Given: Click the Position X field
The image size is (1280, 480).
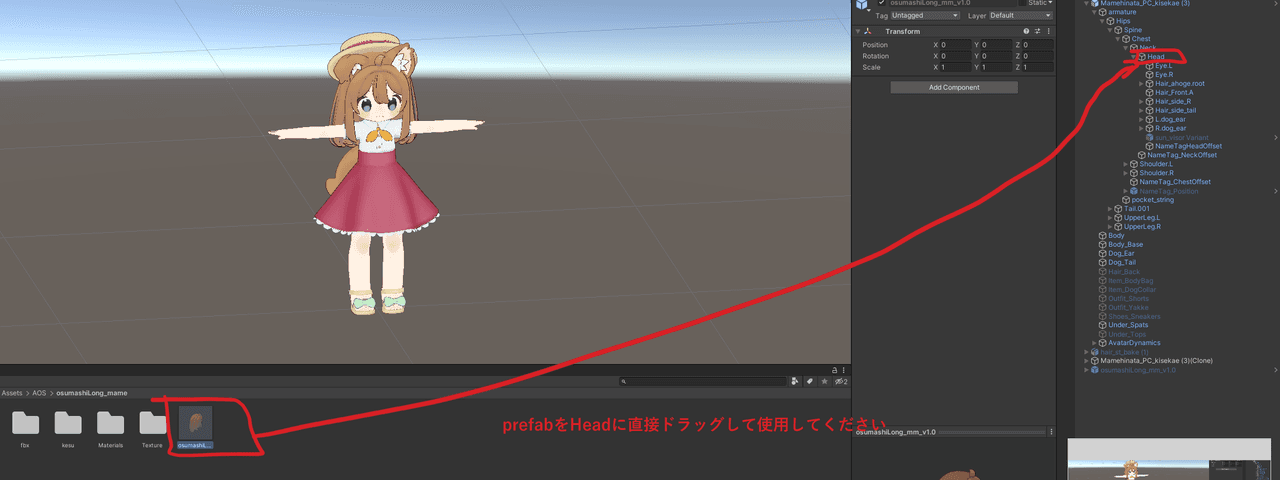Looking at the screenshot, I should pyautogui.click(x=955, y=45).
